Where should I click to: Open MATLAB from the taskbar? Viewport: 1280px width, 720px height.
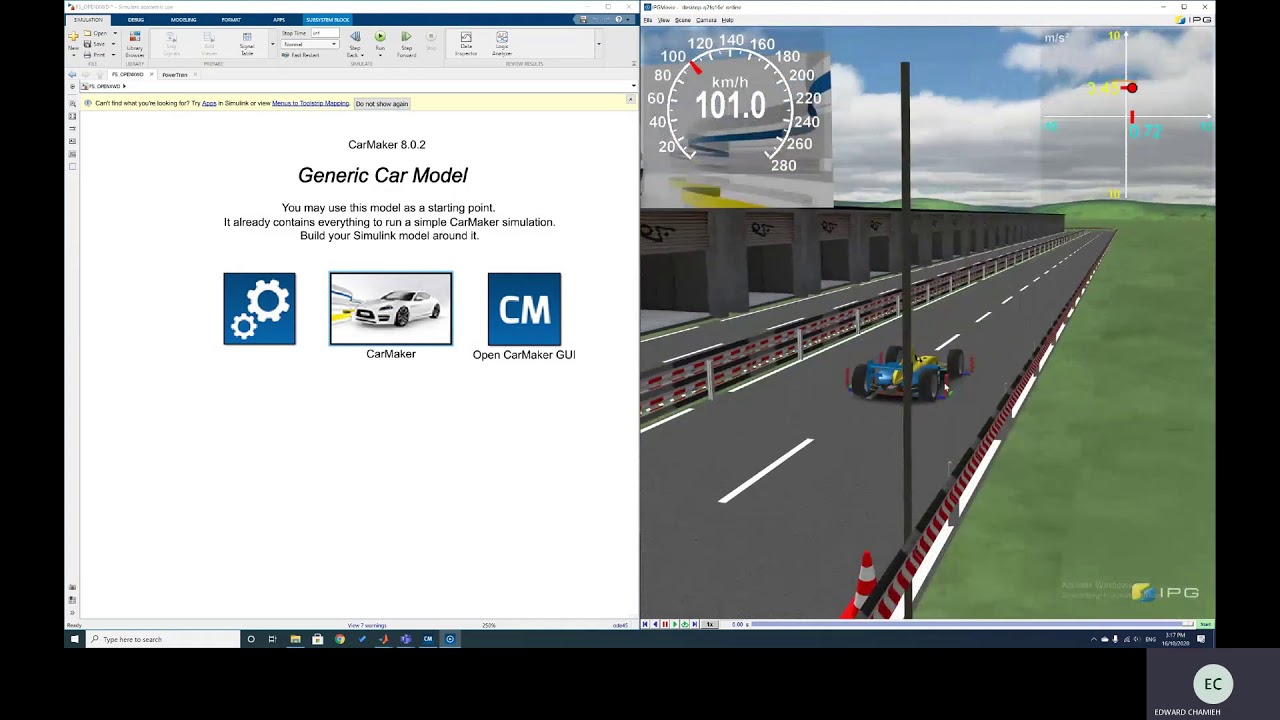pyautogui.click(x=383, y=639)
